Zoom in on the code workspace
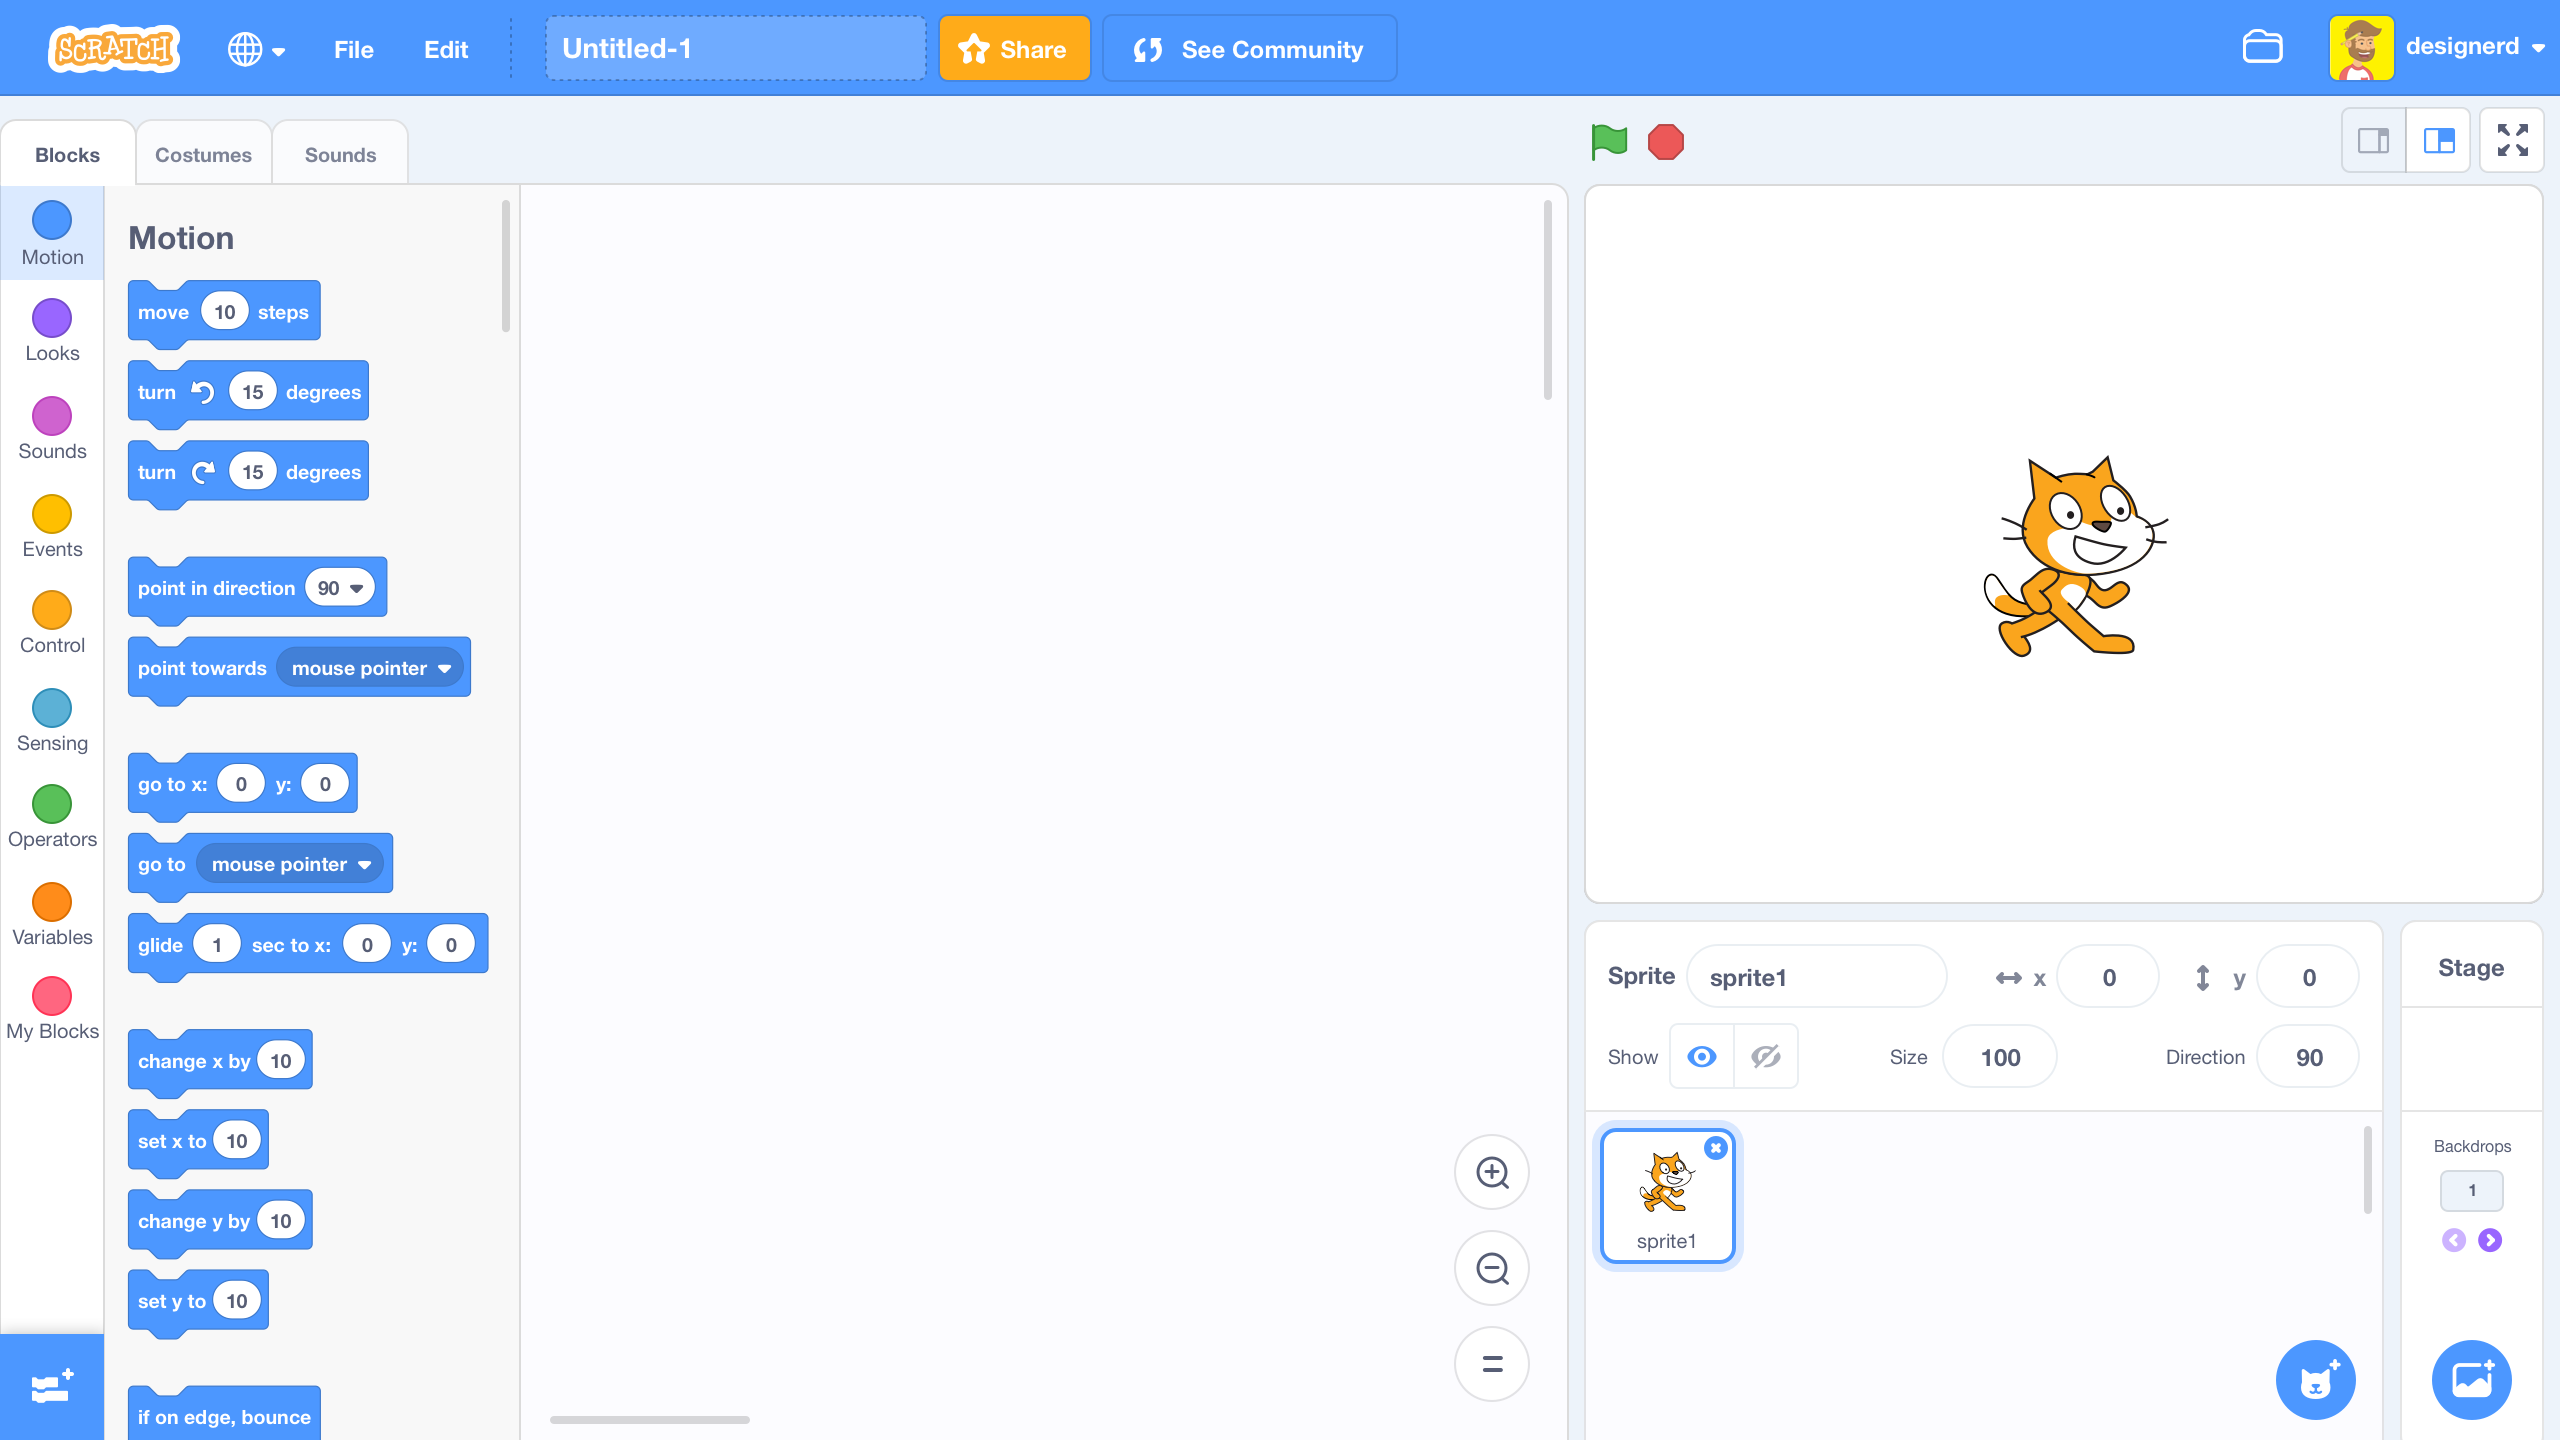The width and height of the screenshot is (2560, 1440). pyautogui.click(x=1491, y=1172)
